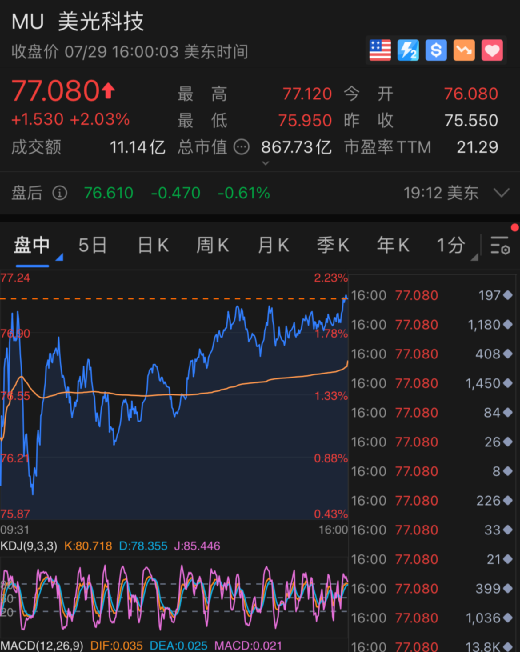Tap the KDJ oscillator sub-chart
This screenshot has height=652, width=520.
174,597
